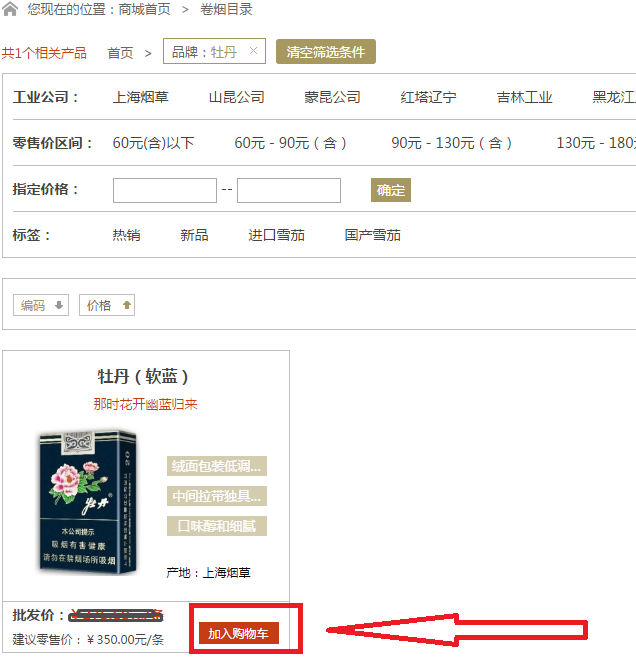Select the 国产雪茄 tag
This screenshot has width=636, height=663.
(x=373, y=235)
